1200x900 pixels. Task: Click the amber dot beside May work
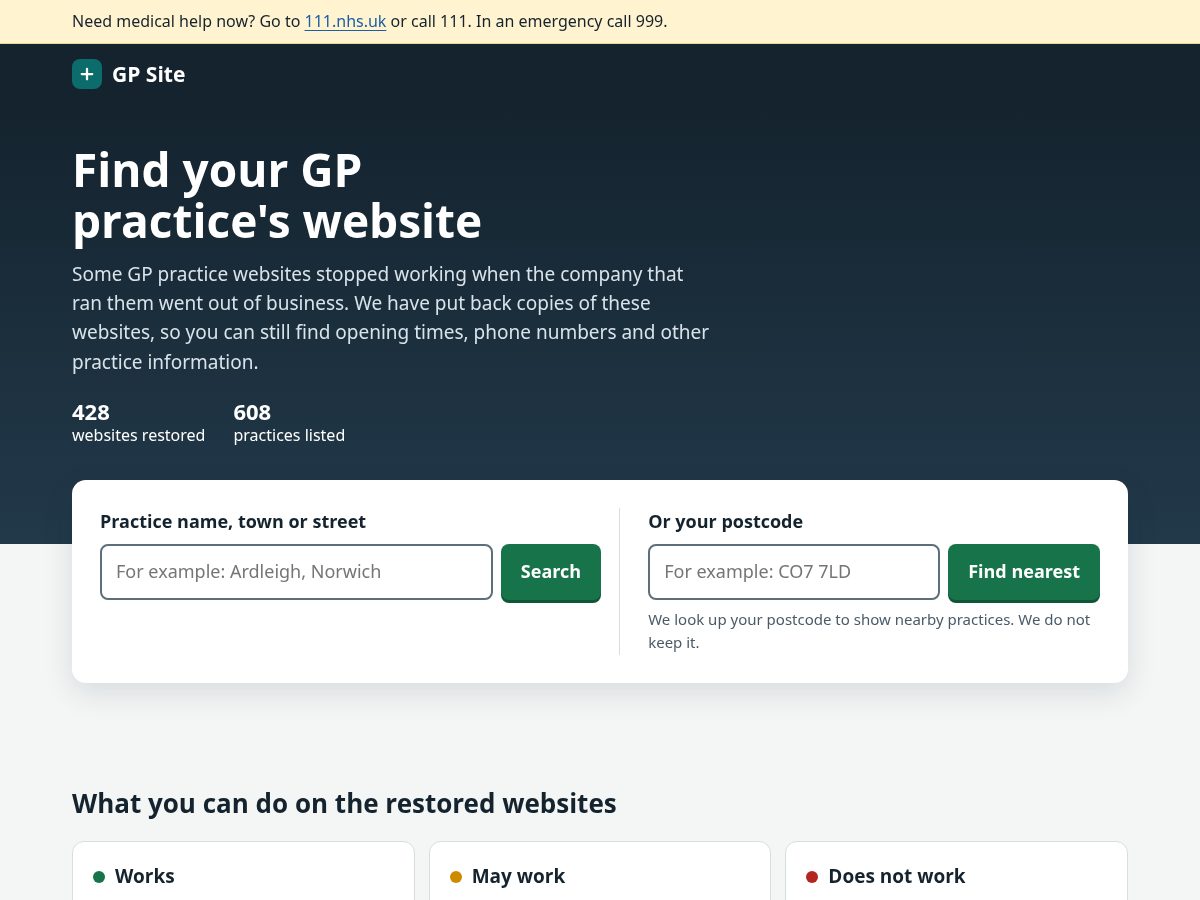[x=456, y=877]
